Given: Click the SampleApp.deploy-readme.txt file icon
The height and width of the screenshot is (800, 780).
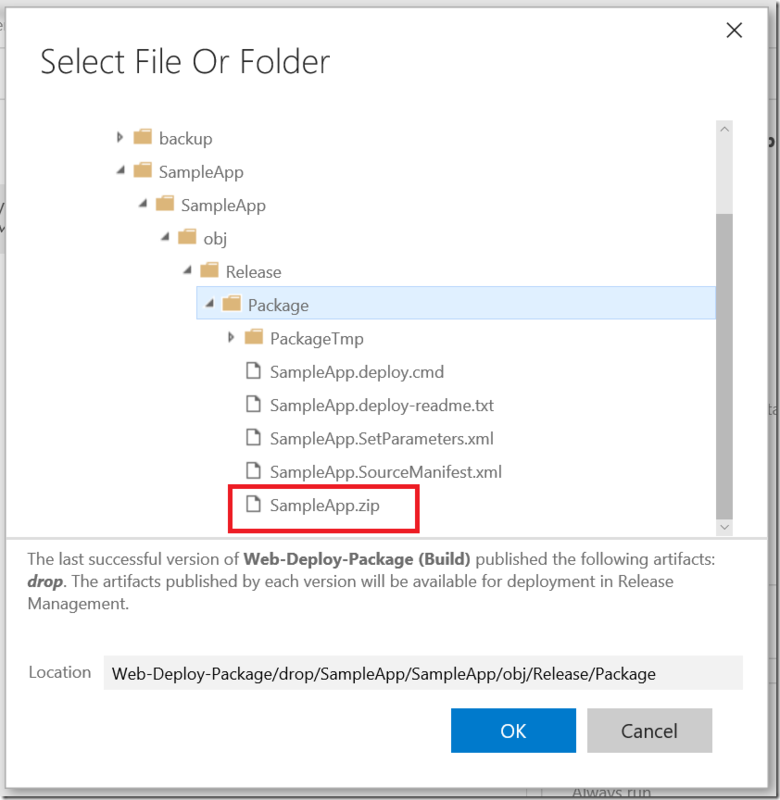Looking at the screenshot, I should coord(254,404).
